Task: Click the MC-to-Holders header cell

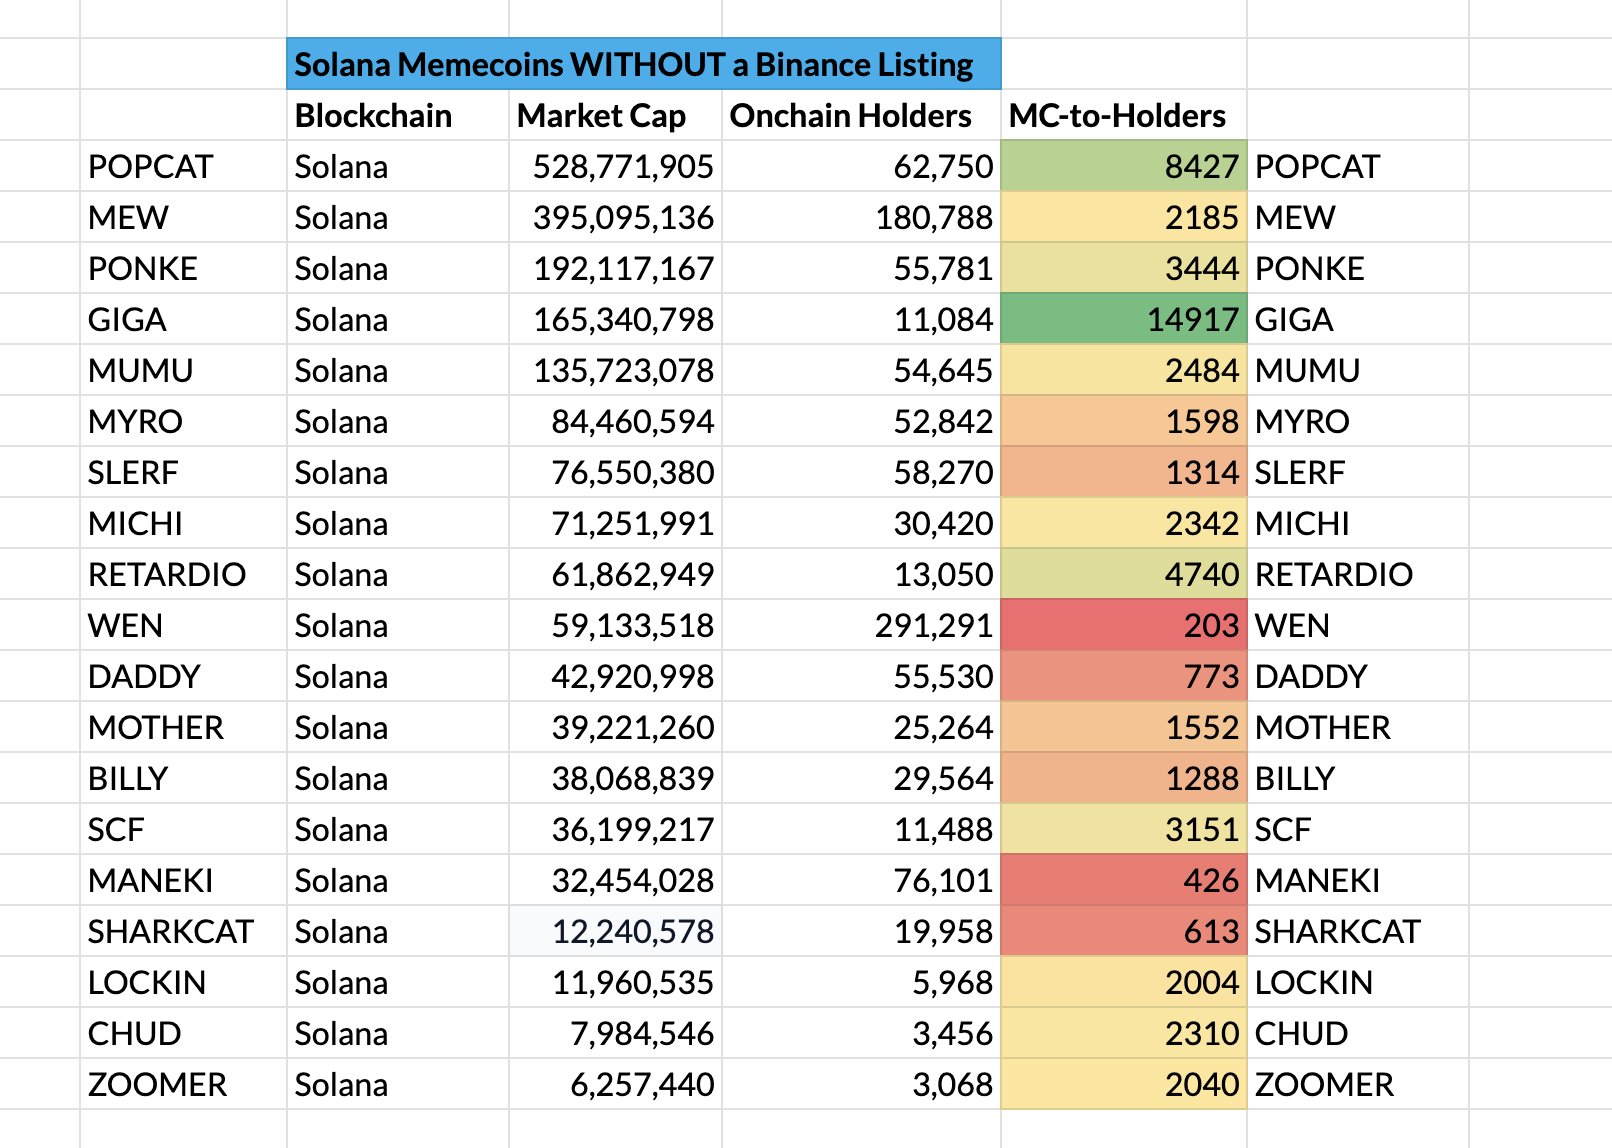Action: pyautogui.click(x=1124, y=116)
